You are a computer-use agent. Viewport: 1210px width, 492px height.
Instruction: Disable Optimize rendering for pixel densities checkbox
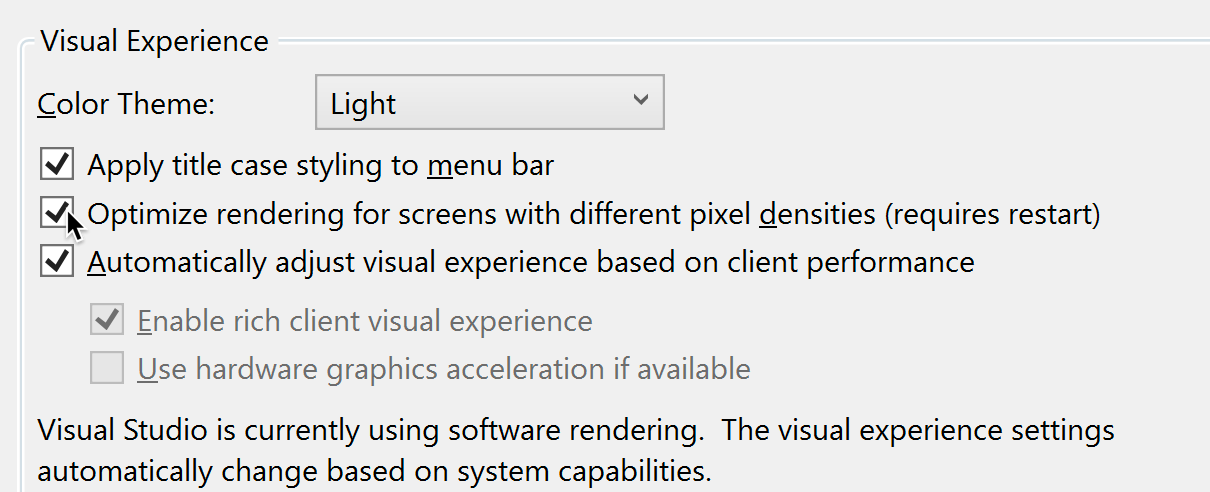tap(57, 213)
